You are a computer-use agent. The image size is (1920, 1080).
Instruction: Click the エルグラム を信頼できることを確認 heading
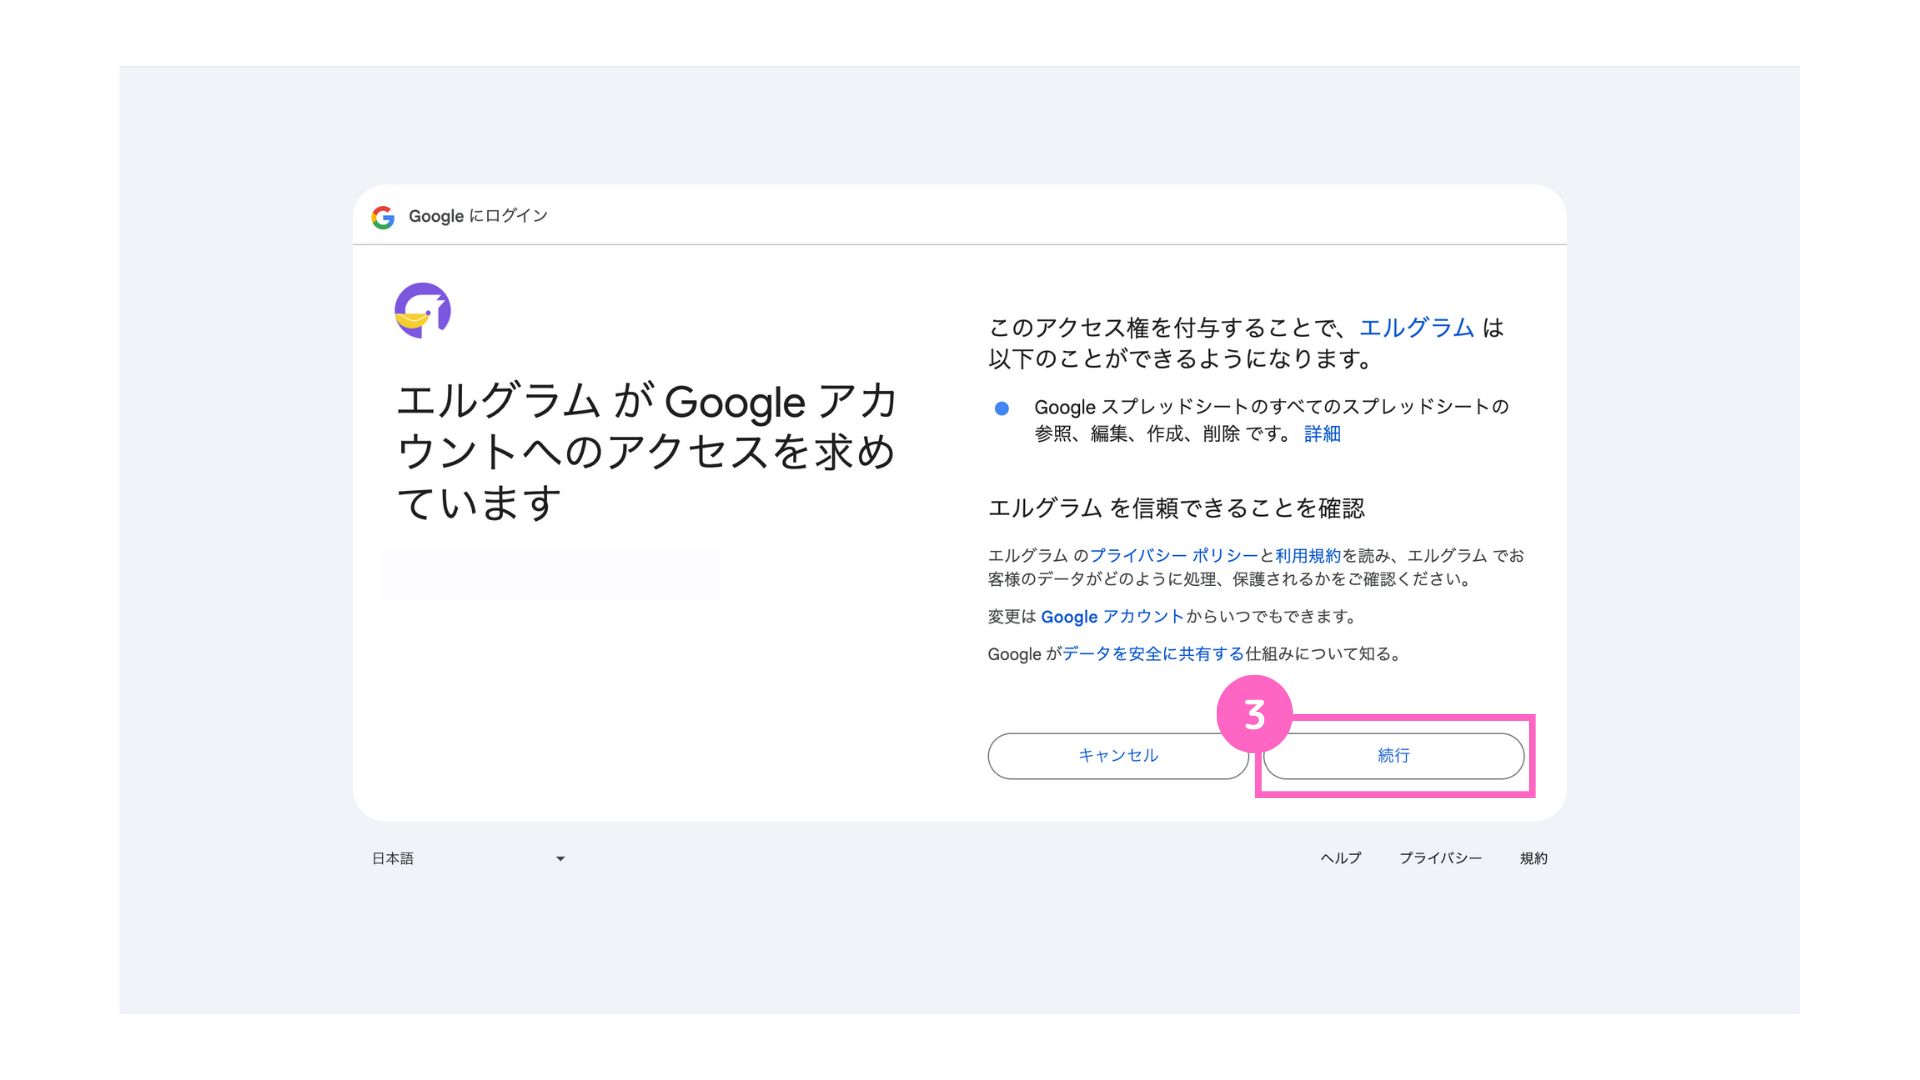[1176, 508]
